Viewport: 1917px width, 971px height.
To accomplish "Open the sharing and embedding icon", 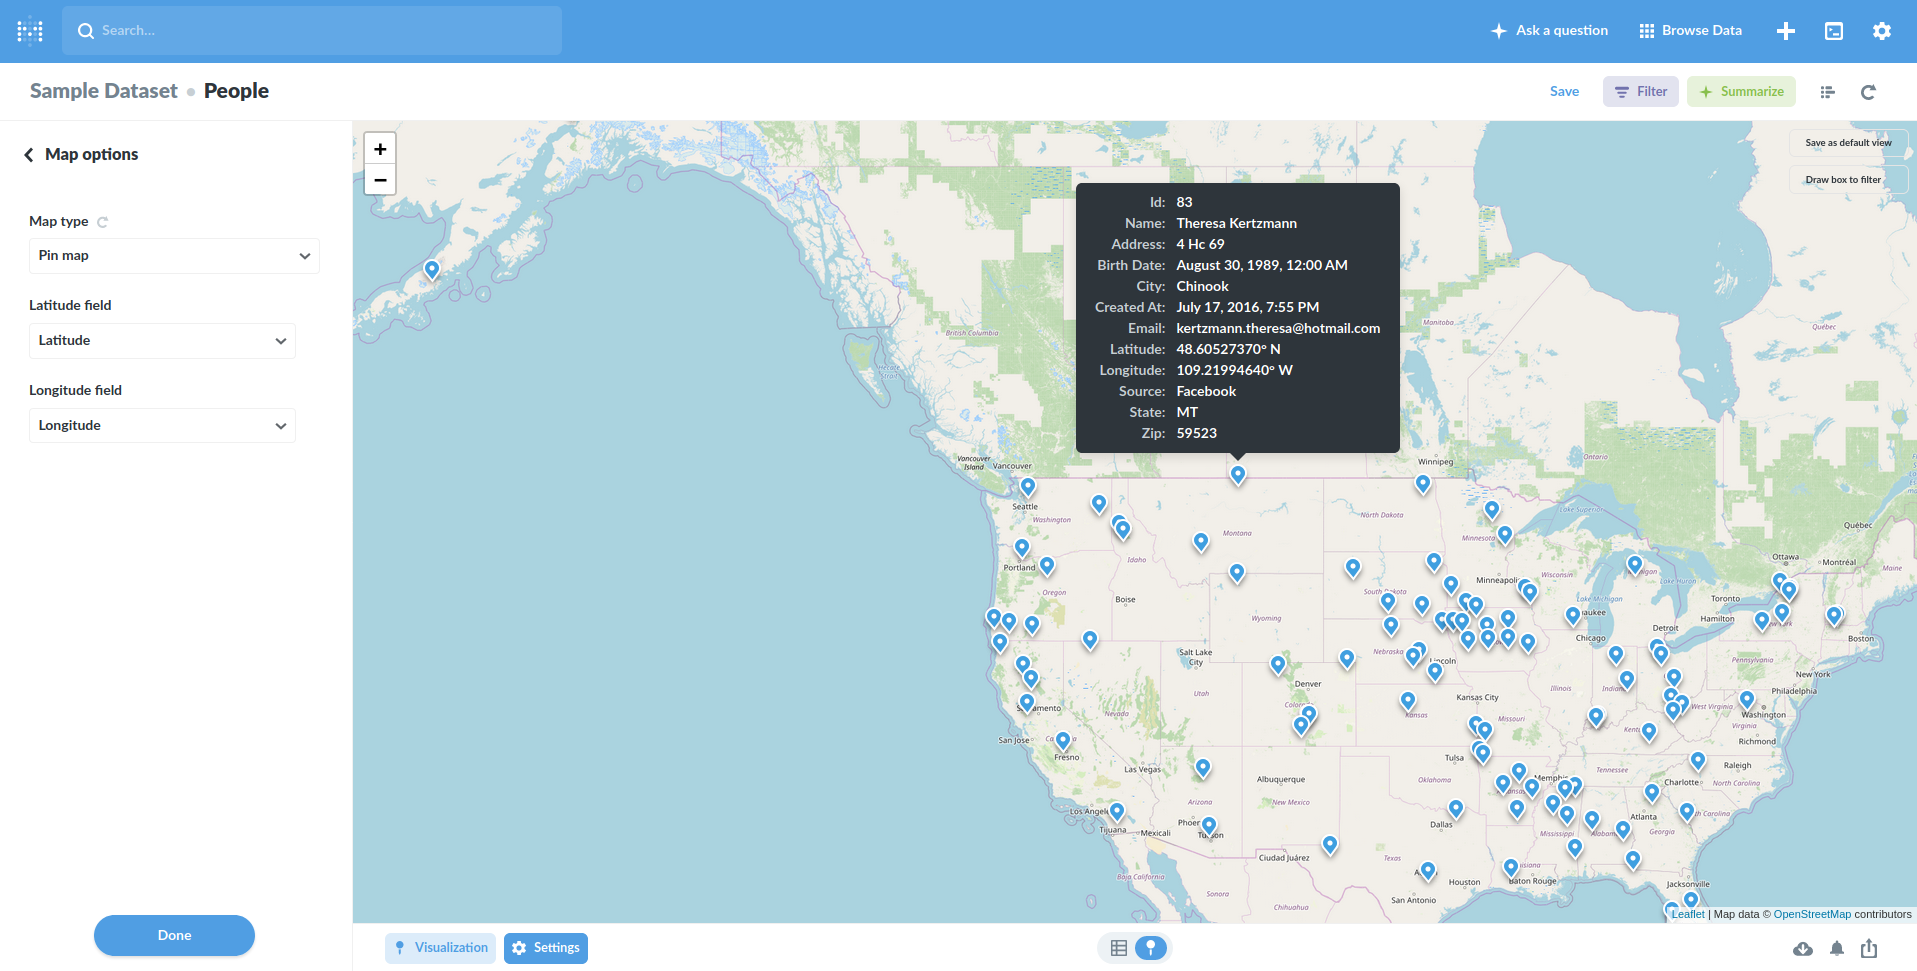I will (x=1868, y=948).
